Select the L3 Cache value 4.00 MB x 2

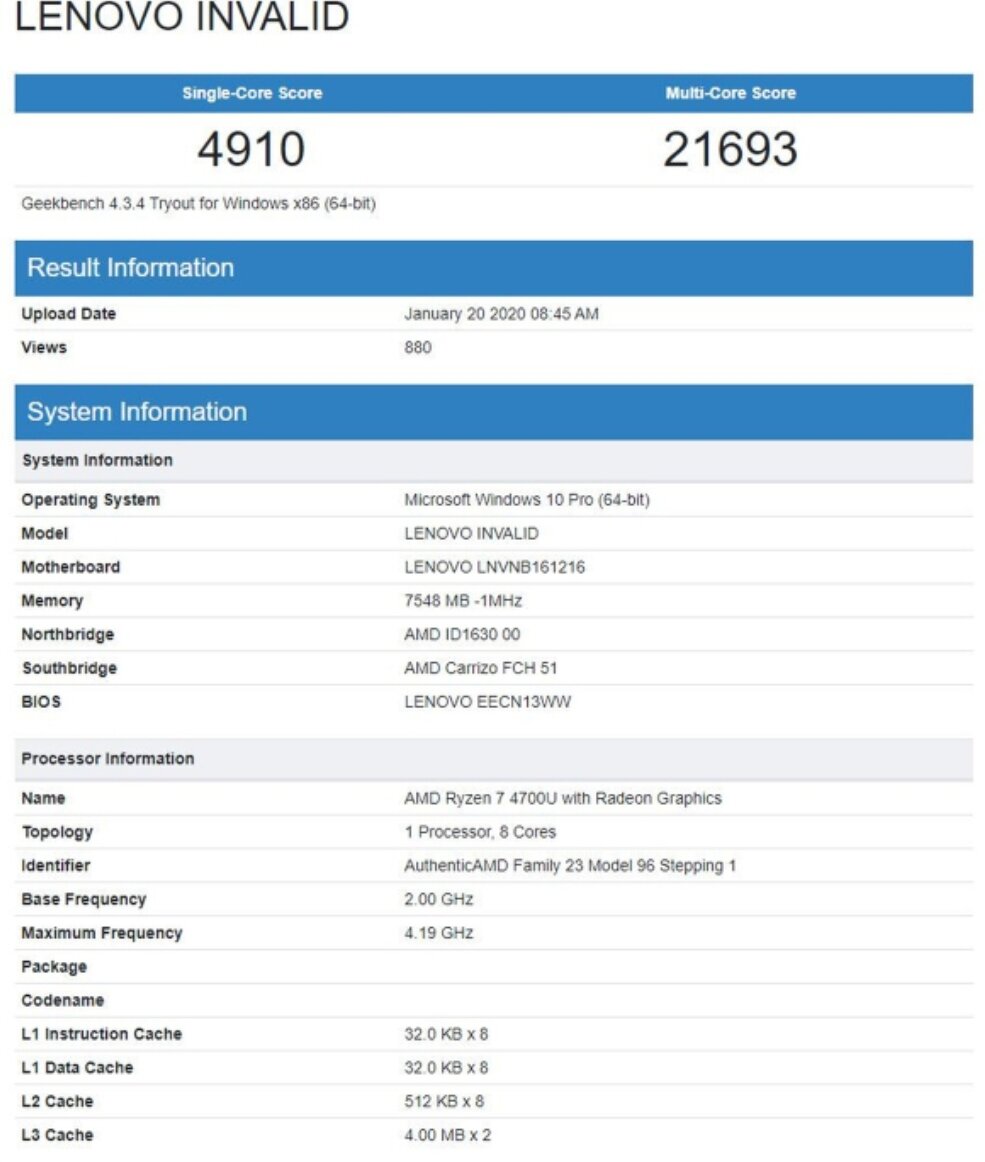tap(447, 1135)
